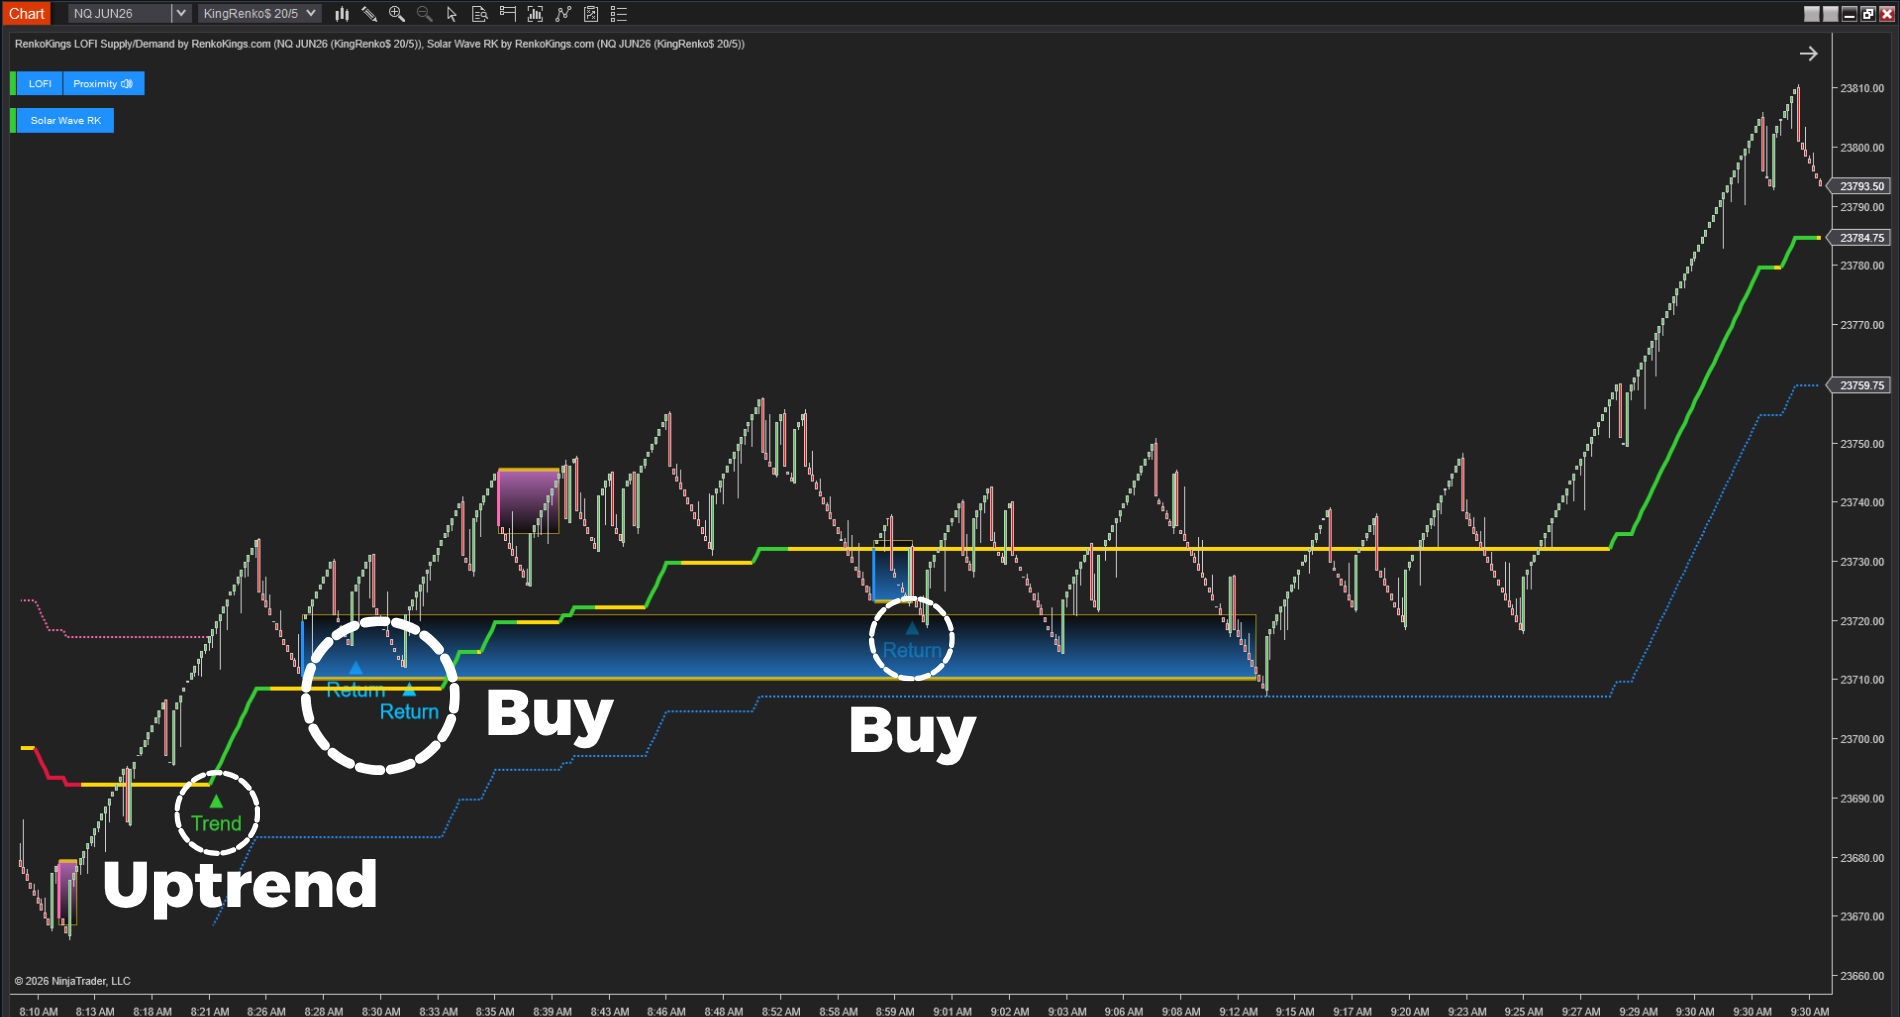Viewport: 1900px width, 1017px height.
Task: Open the bar style candlestick icon
Action: coord(342,14)
